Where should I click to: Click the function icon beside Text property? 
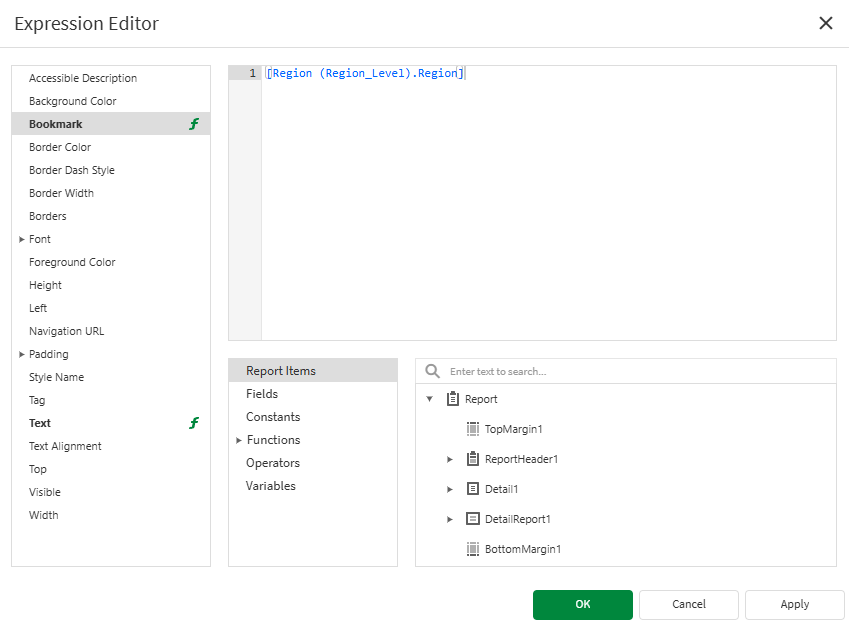(193, 423)
